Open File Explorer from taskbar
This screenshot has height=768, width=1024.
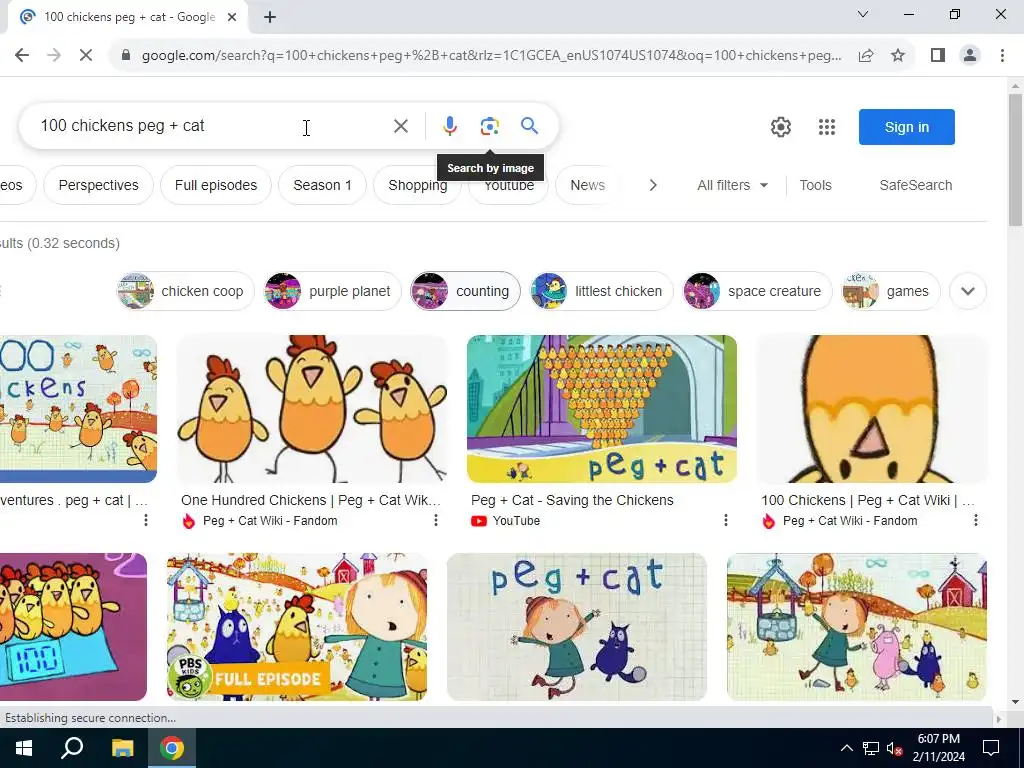pyautogui.click(x=122, y=748)
